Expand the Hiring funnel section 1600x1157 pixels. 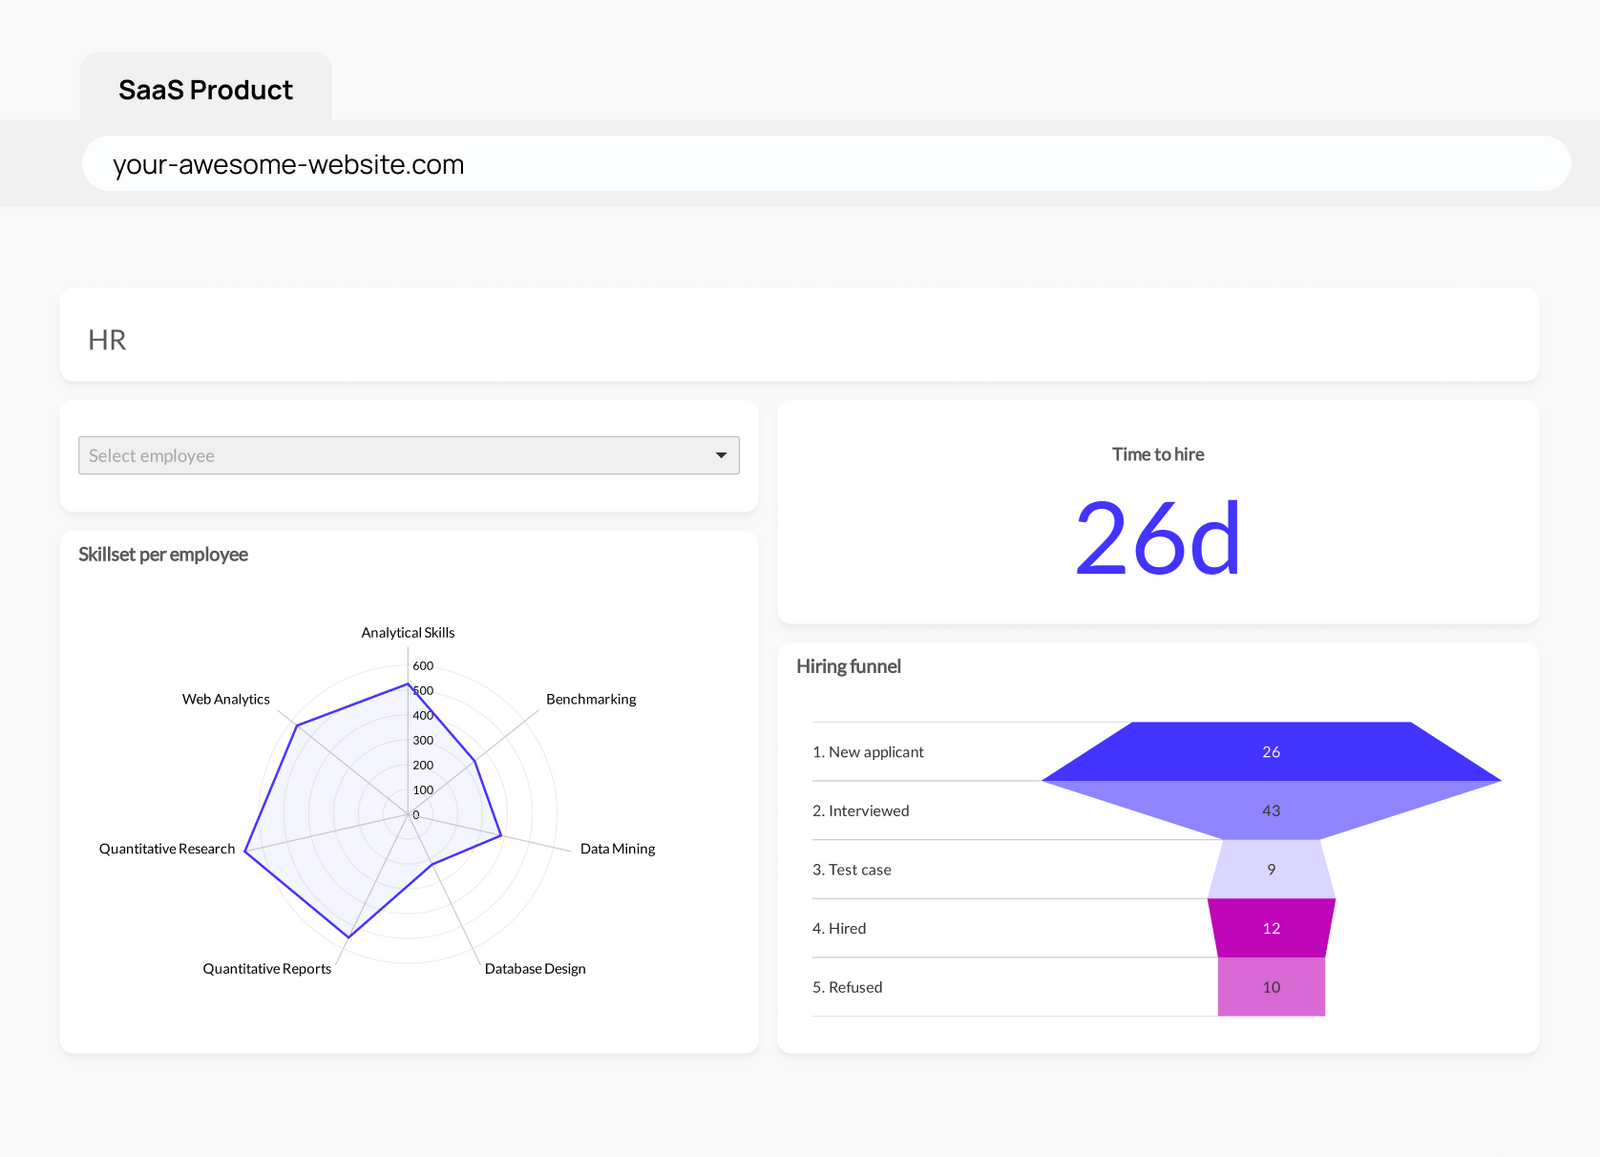[848, 666]
